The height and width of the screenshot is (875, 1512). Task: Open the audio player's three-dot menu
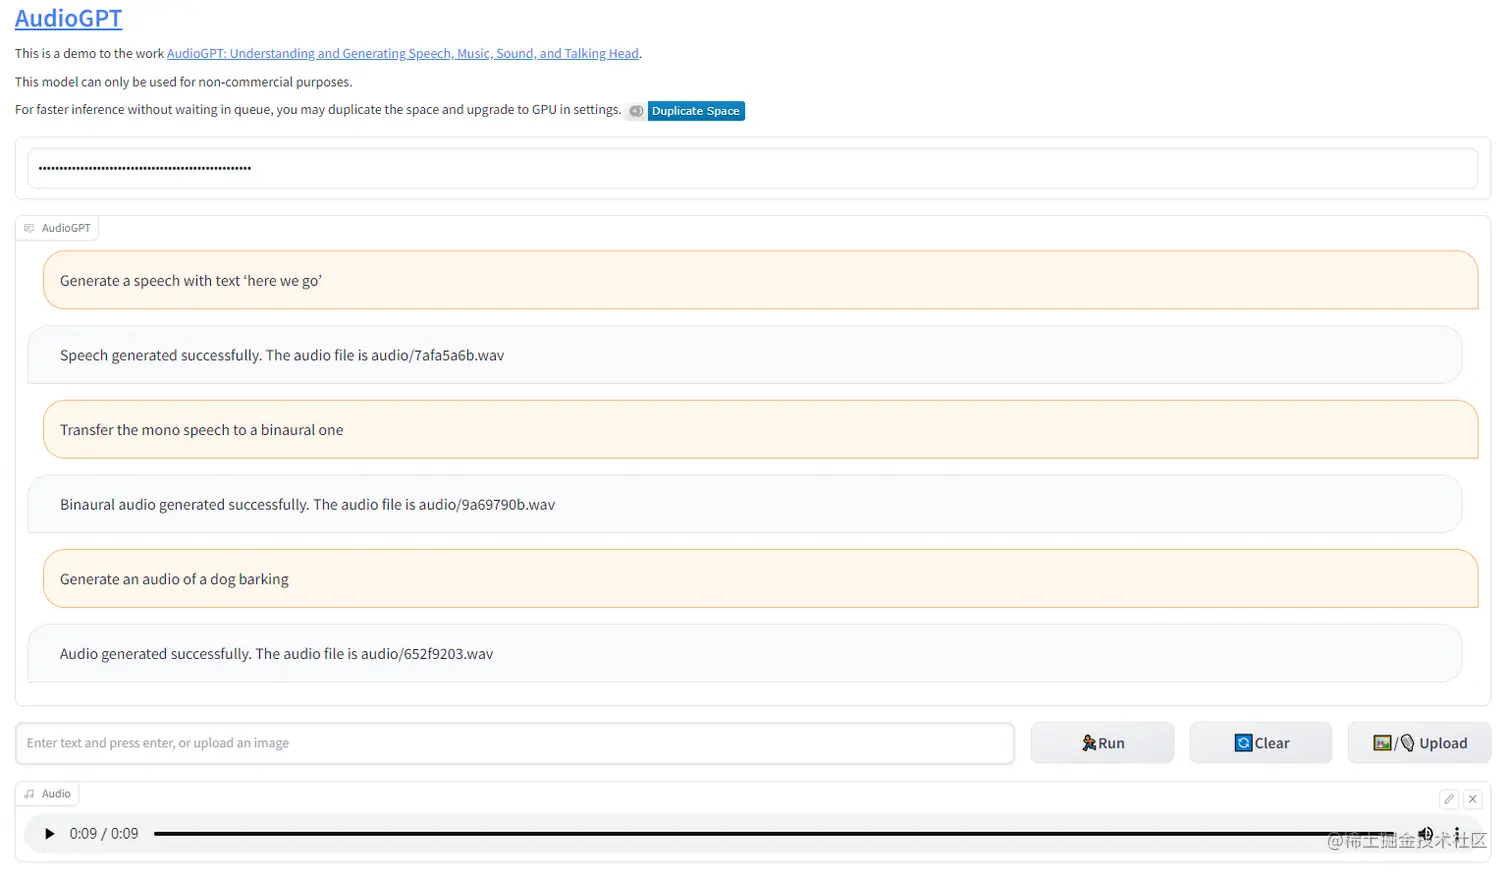point(1457,834)
